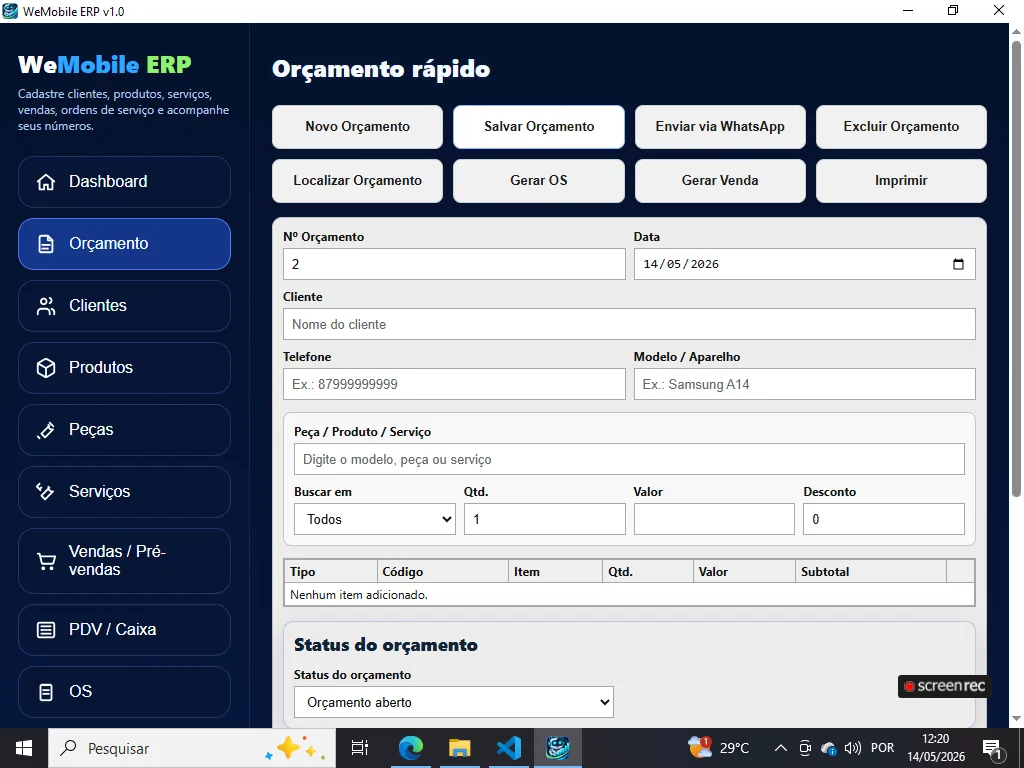Click the 'Nenhum item adicionado.' row
Screen dimensions: 1024x768
point(629,594)
